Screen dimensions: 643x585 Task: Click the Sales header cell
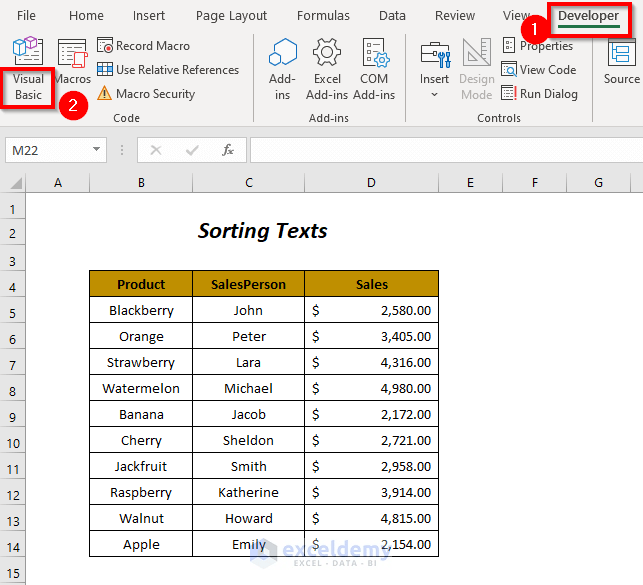372,284
